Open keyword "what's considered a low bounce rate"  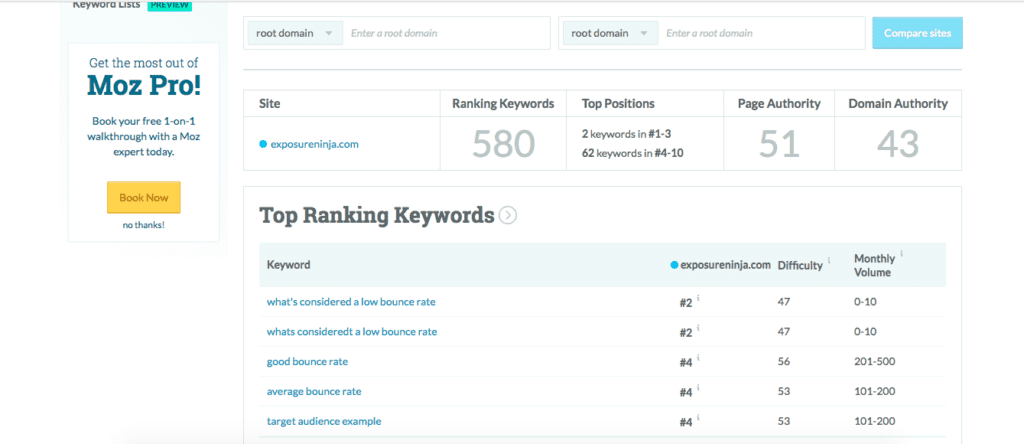351,302
